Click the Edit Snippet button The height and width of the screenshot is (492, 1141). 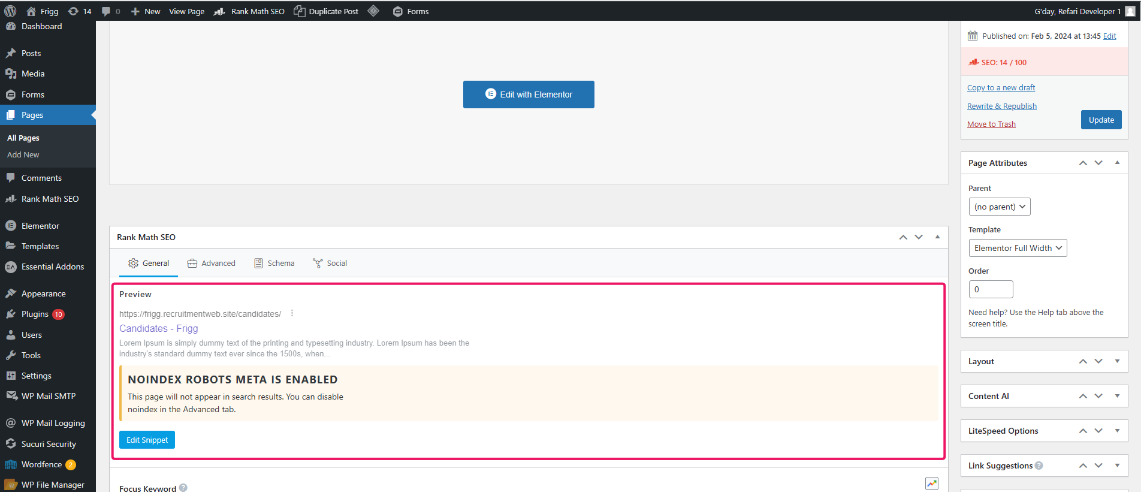pos(147,440)
